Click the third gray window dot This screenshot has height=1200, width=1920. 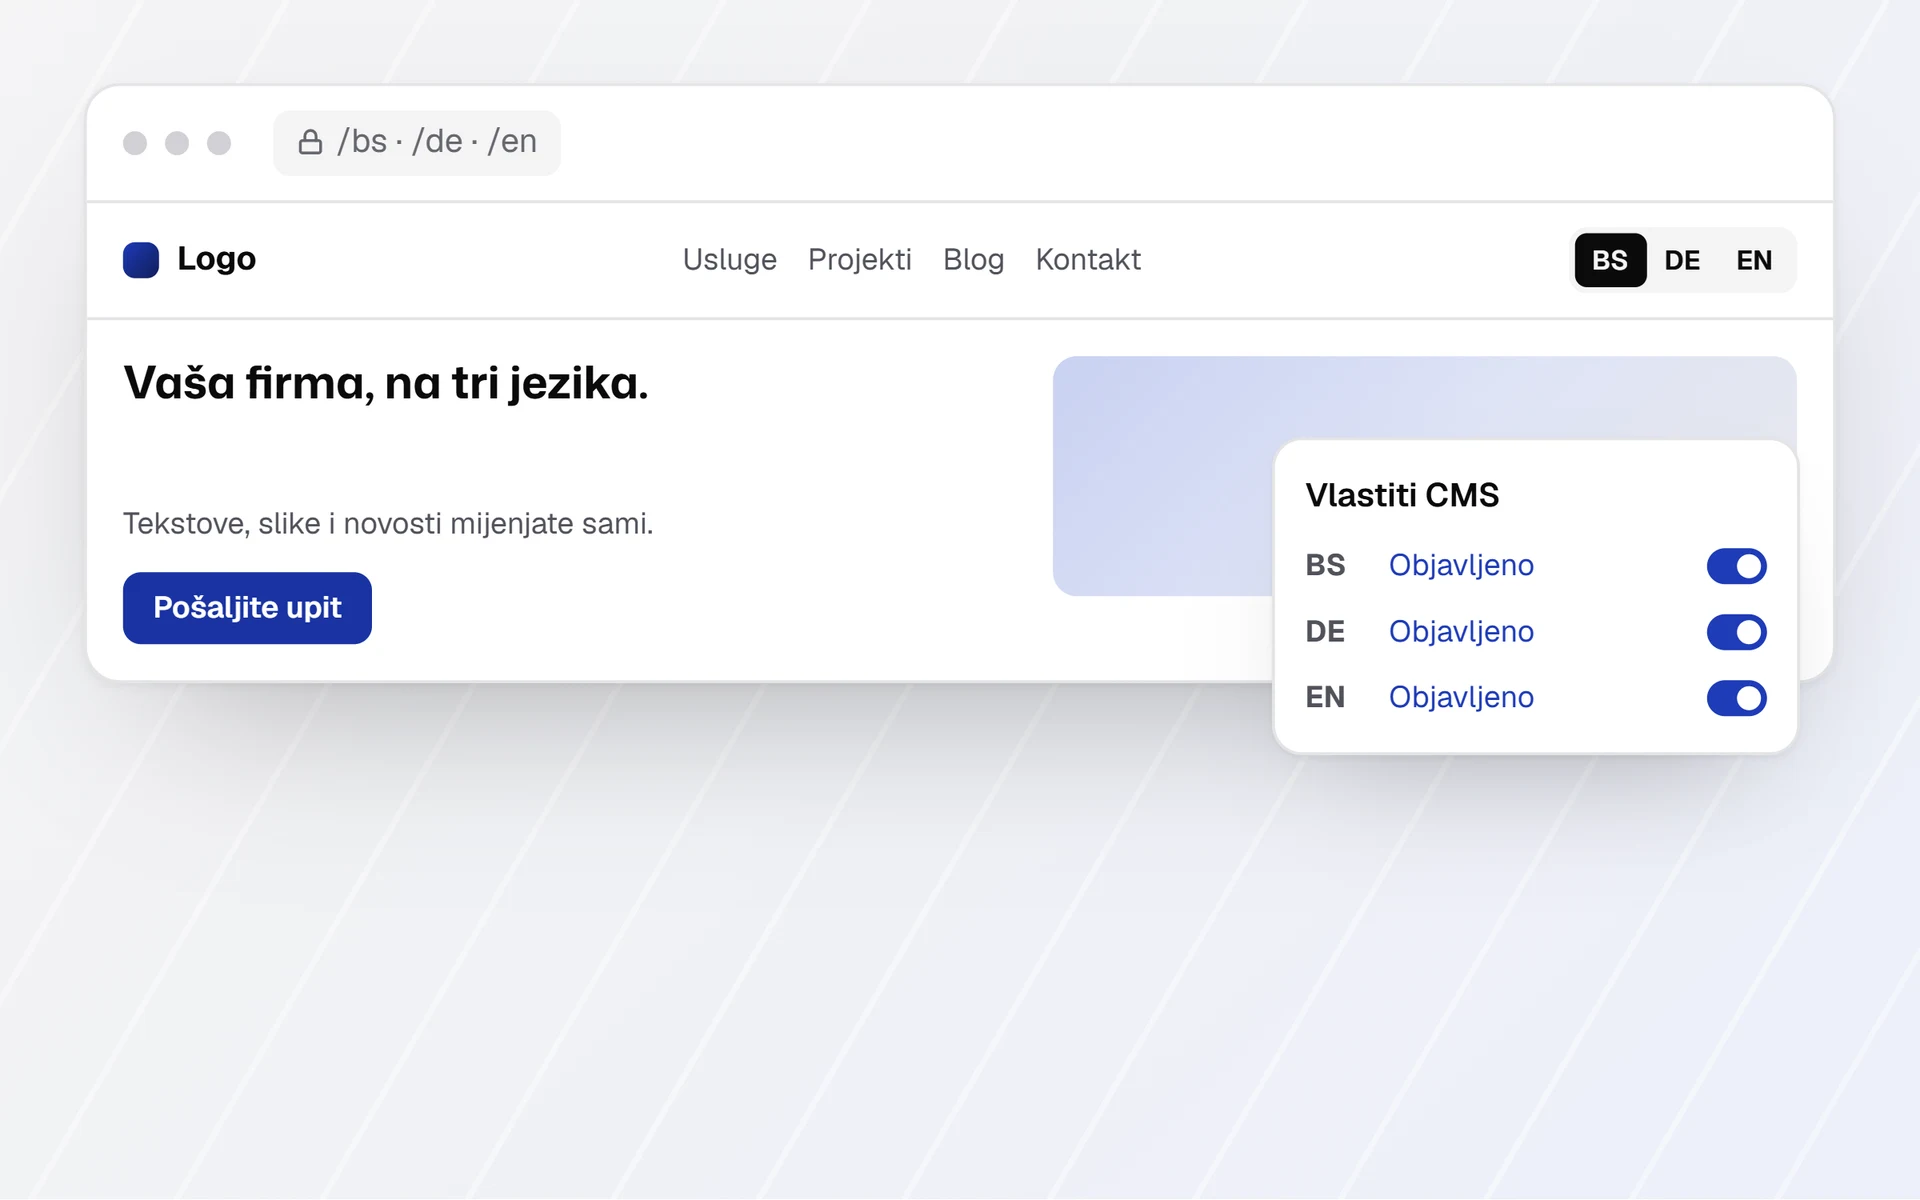219,143
